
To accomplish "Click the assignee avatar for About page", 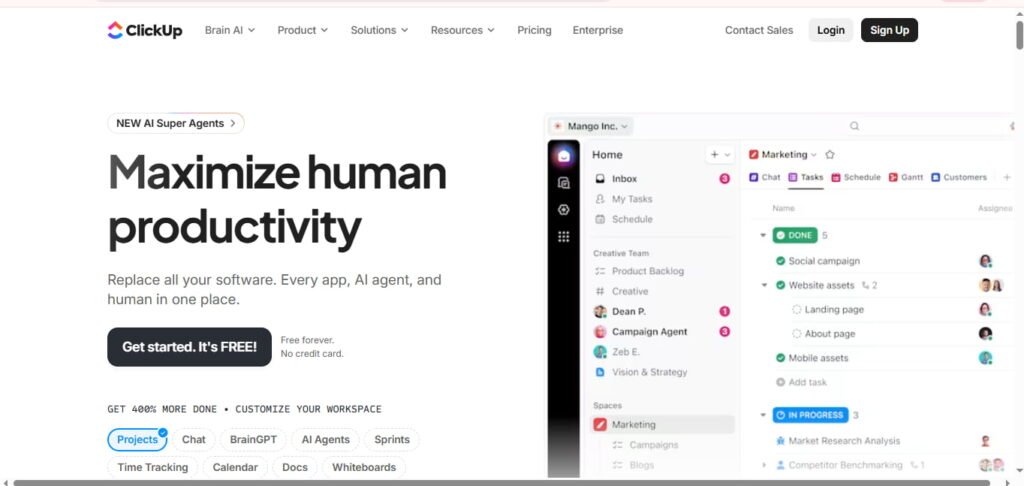I will pos(985,334).
